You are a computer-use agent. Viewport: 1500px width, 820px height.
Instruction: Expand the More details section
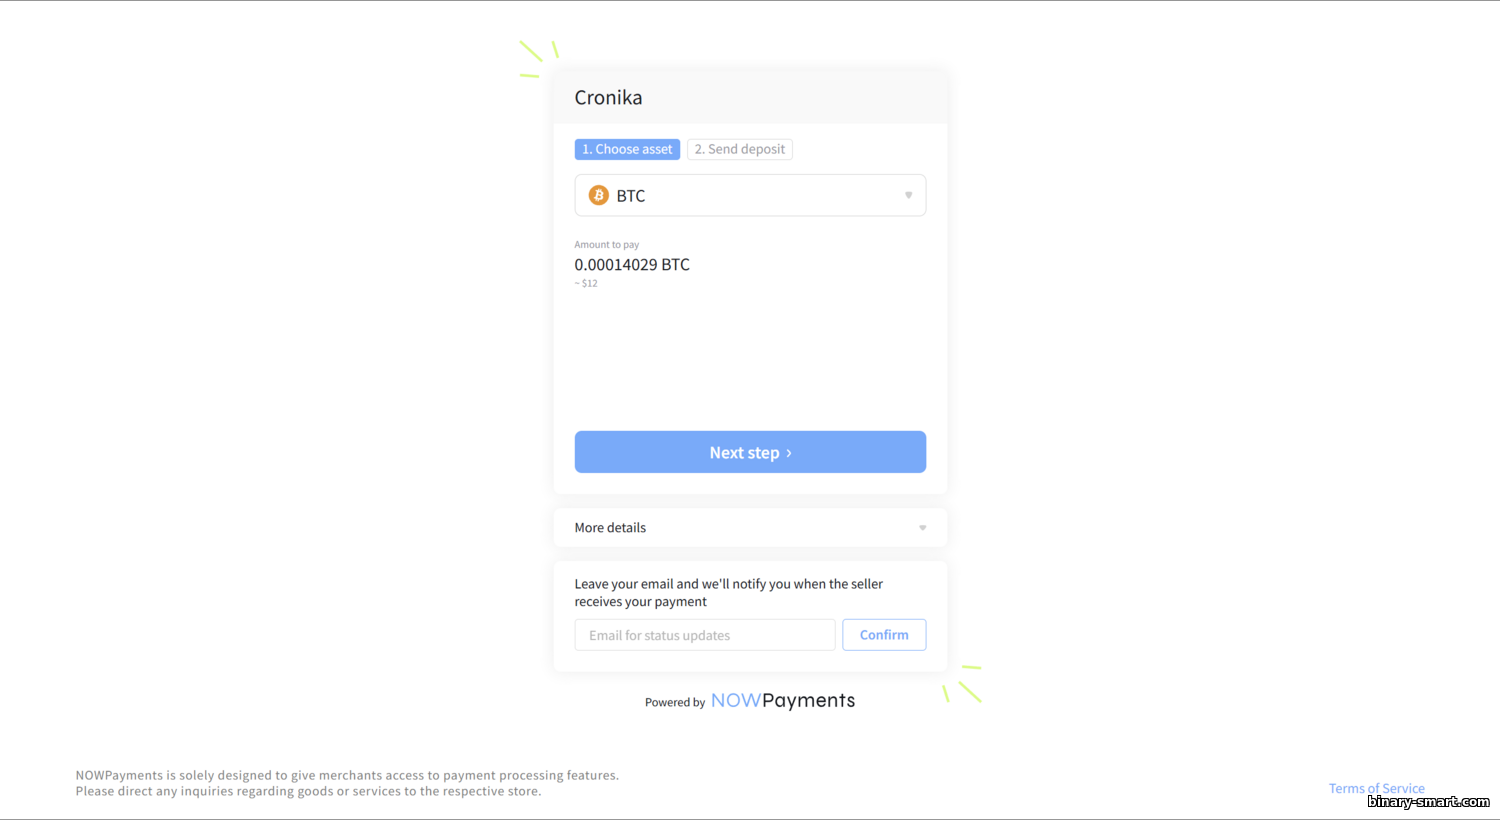tap(750, 528)
